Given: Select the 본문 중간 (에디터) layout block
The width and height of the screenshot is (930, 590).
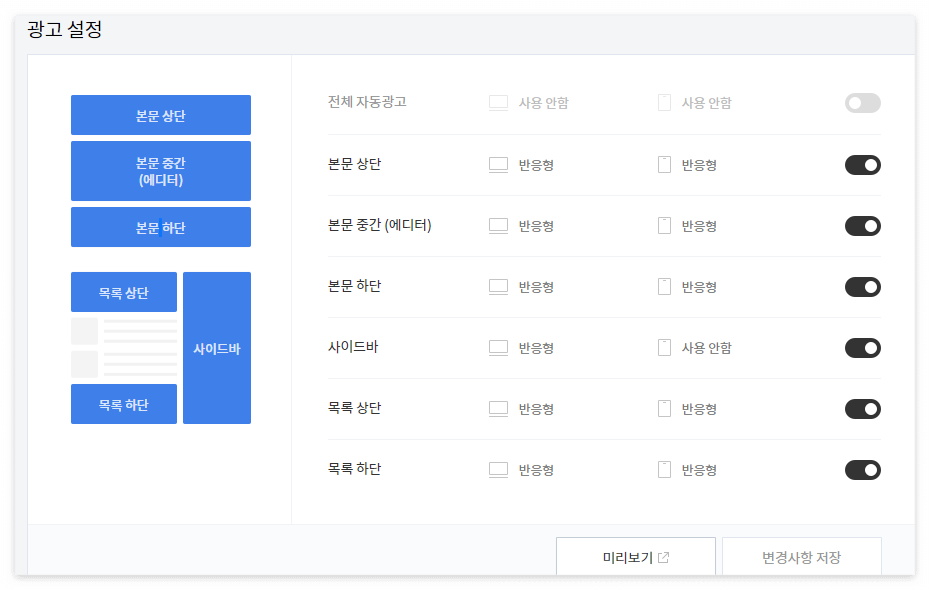Looking at the screenshot, I should point(161,171).
